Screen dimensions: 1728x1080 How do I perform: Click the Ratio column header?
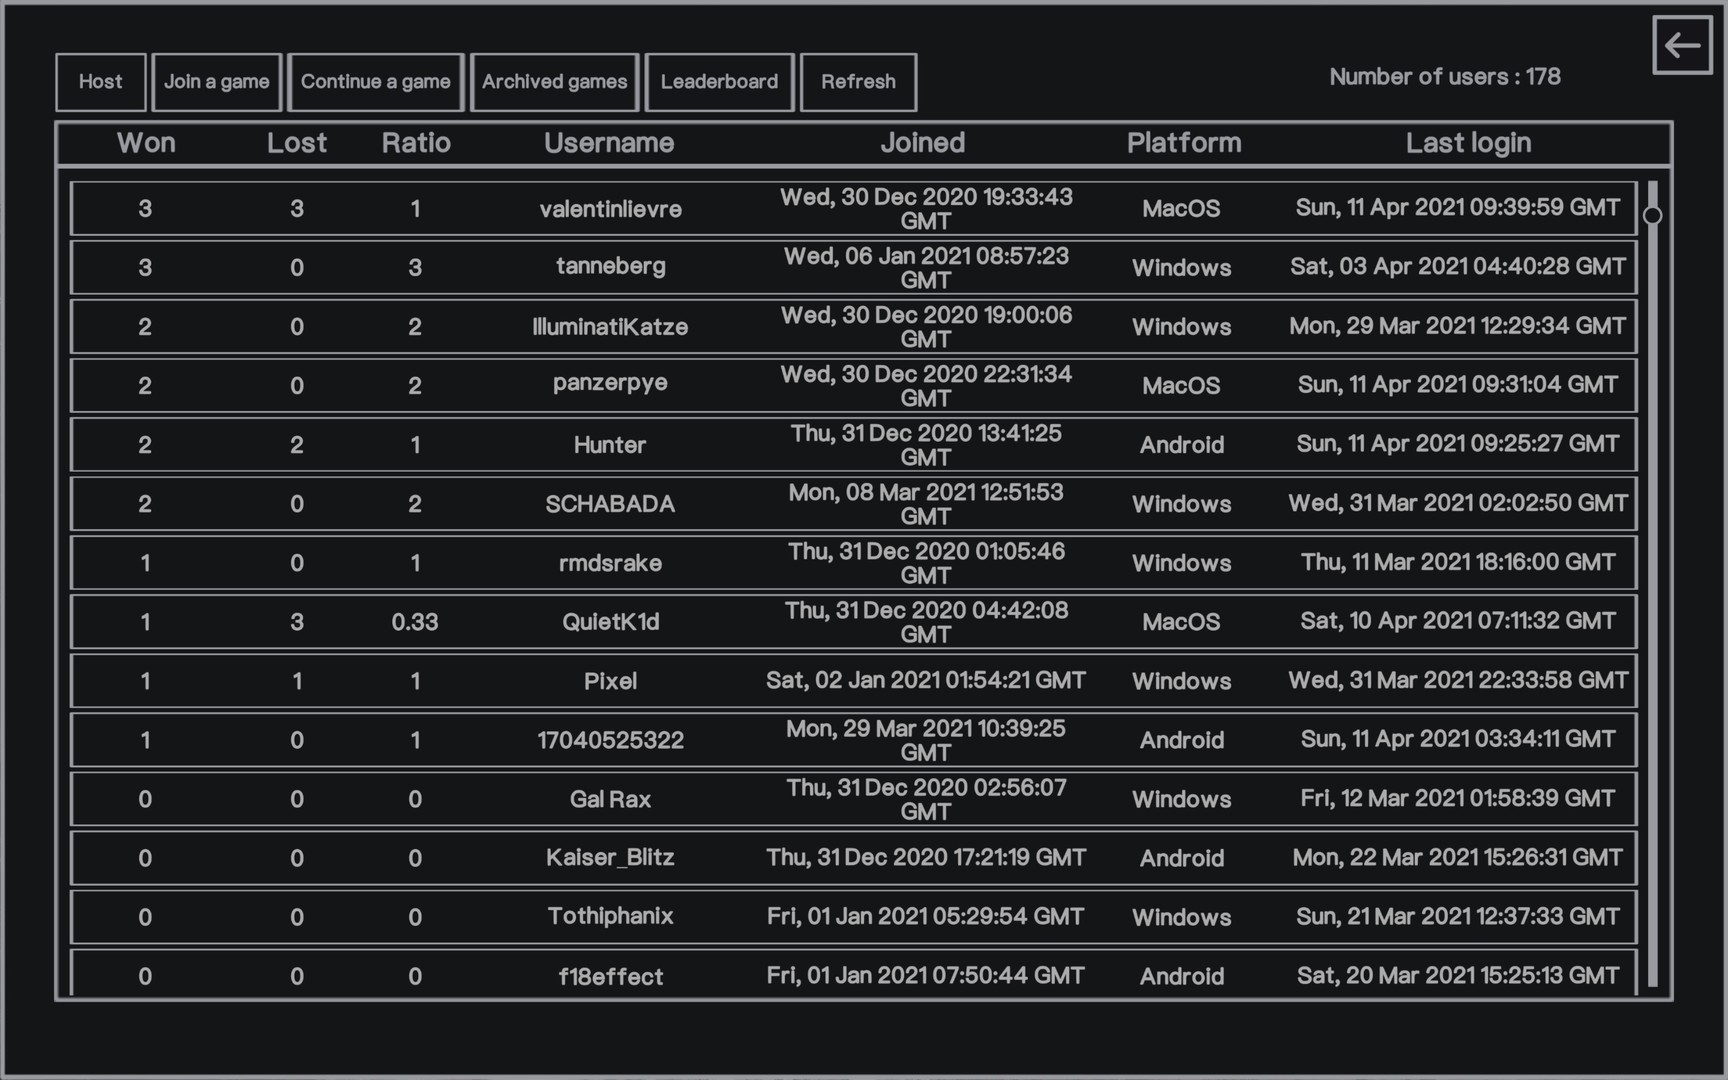tap(416, 143)
